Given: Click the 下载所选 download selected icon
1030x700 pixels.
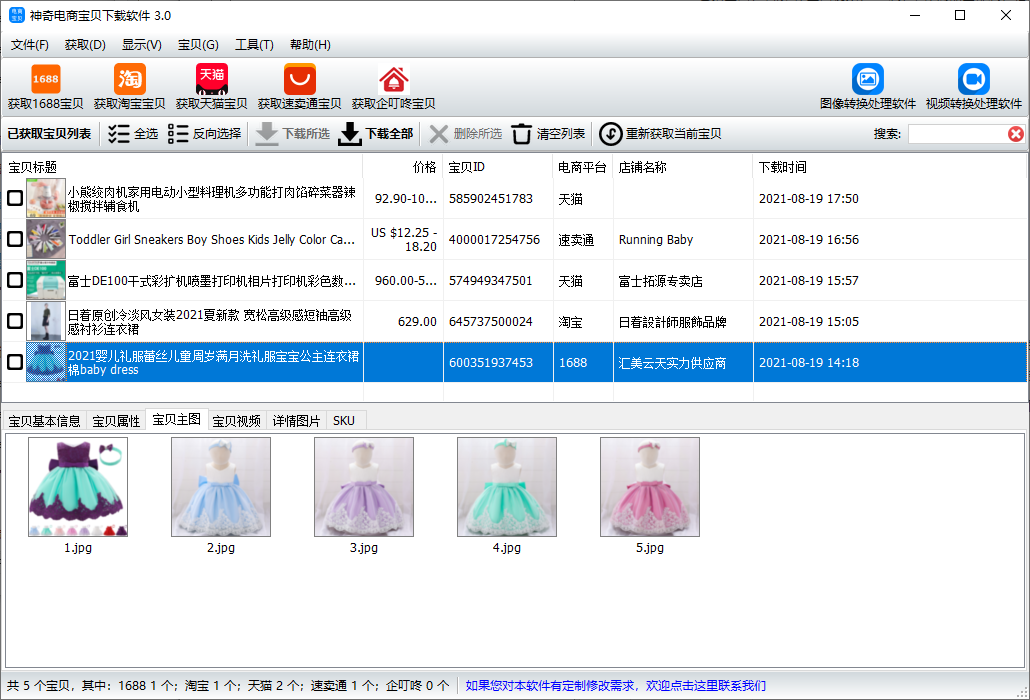Looking at the screenshot, I should coord(267,134).
